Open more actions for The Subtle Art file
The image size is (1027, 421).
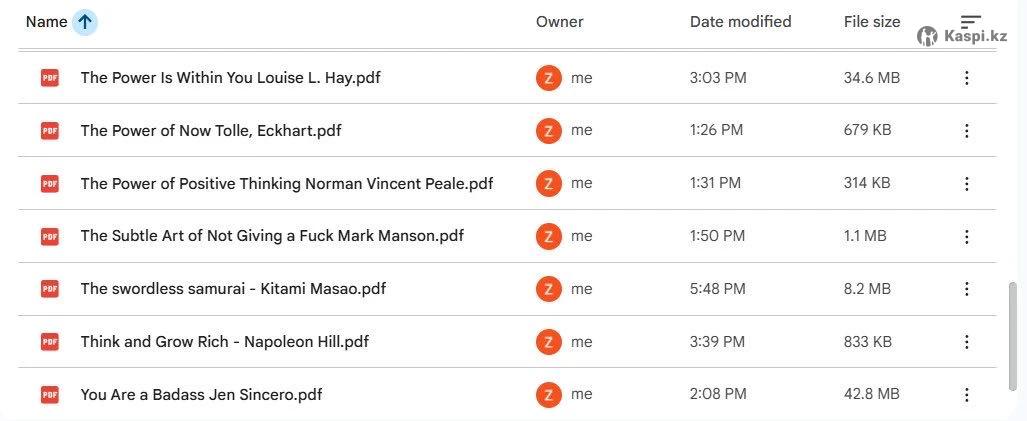coord(966,237)
